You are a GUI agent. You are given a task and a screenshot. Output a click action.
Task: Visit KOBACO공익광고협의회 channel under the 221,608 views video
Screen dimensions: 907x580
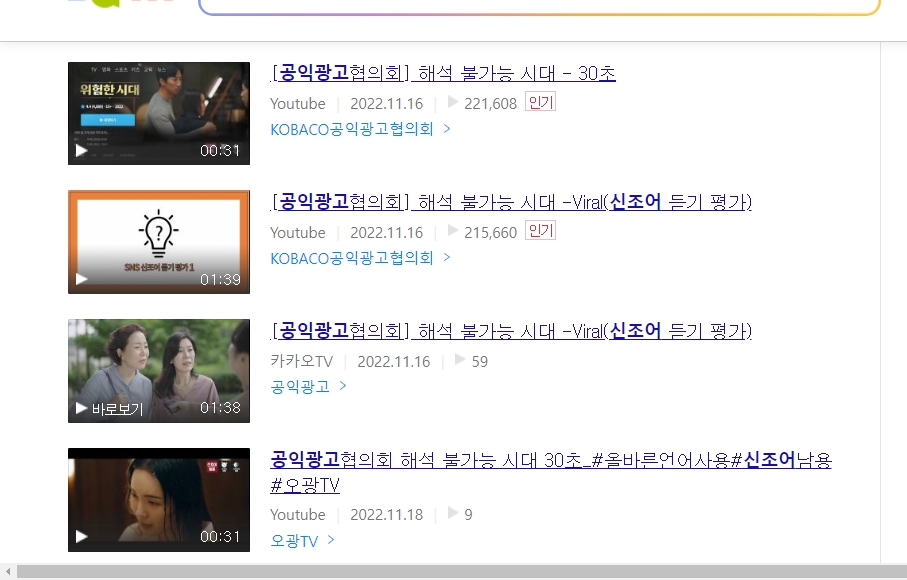point(352,129)
